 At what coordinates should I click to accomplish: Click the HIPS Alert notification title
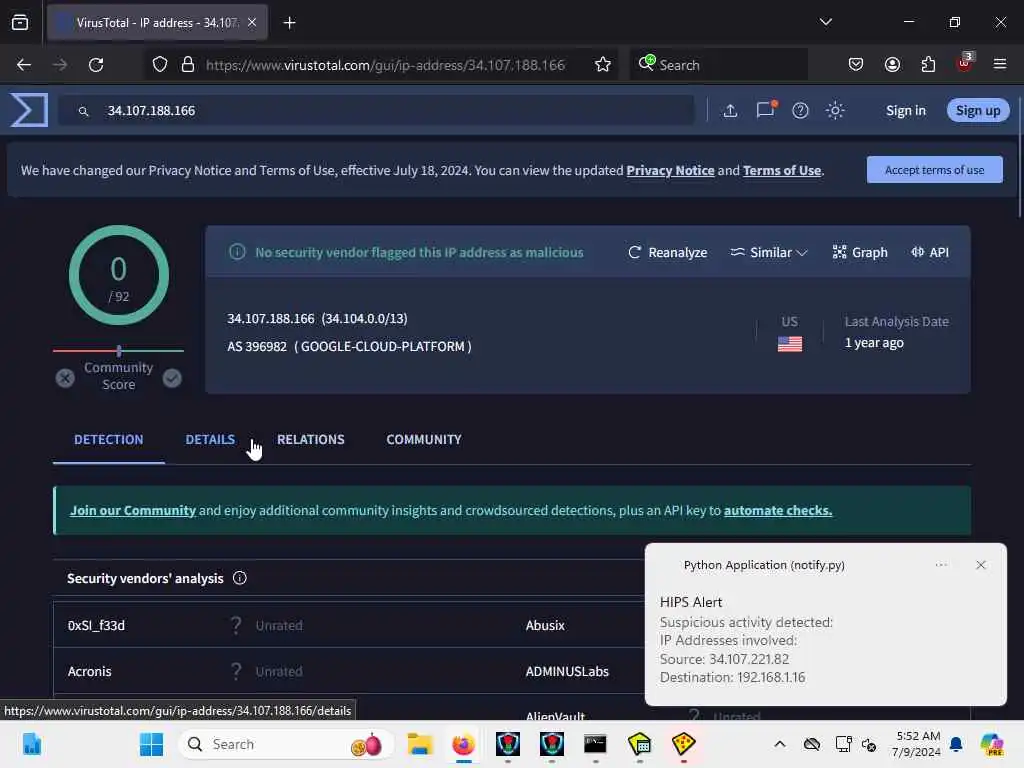click(691, 601)
